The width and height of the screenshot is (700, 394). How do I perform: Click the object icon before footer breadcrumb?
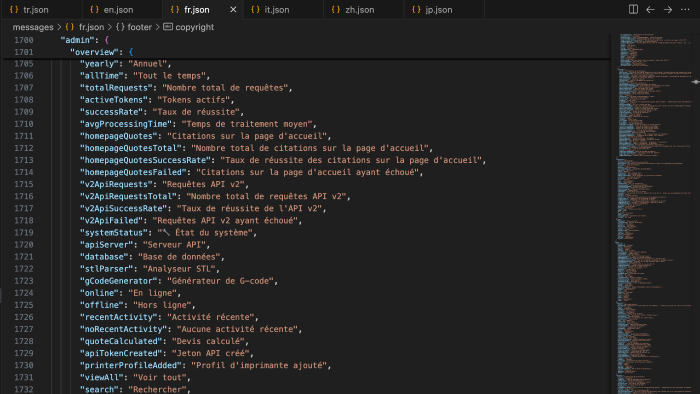(120, 27)
